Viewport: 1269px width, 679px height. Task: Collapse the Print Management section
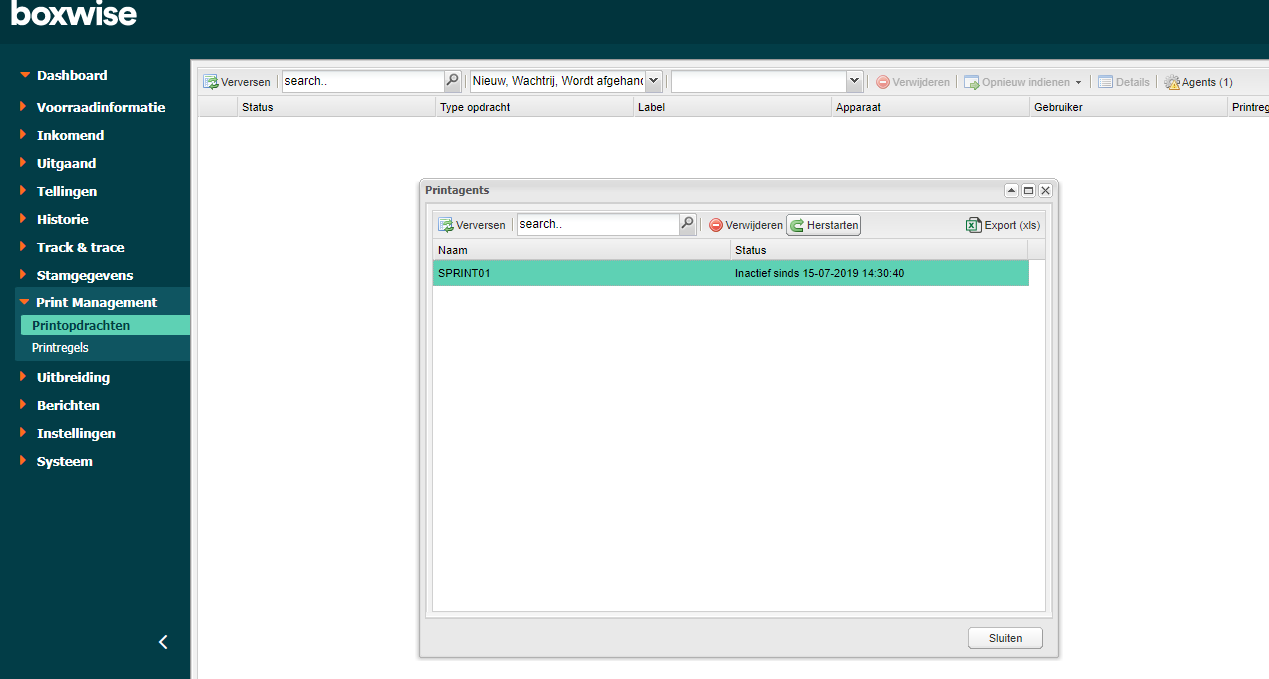96,302
